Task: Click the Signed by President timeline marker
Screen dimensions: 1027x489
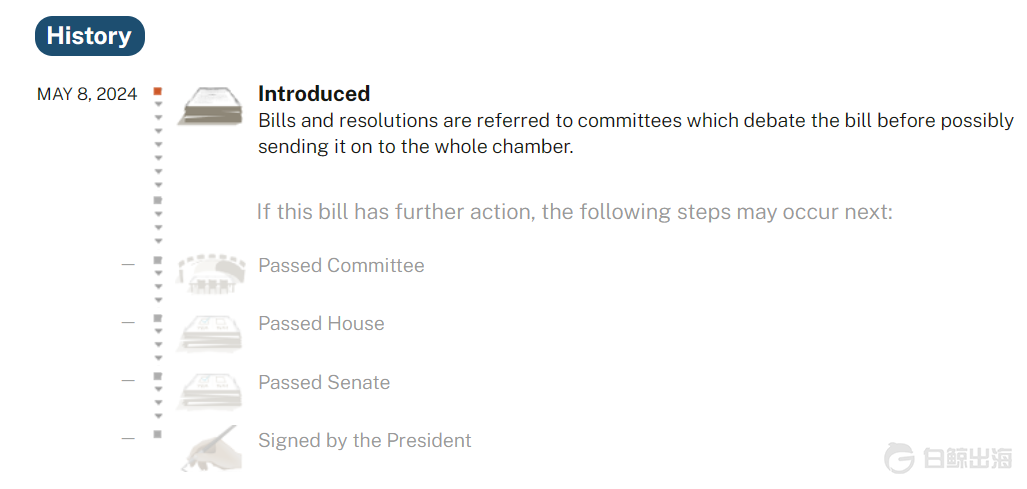Action: click(x=158, y=434)
